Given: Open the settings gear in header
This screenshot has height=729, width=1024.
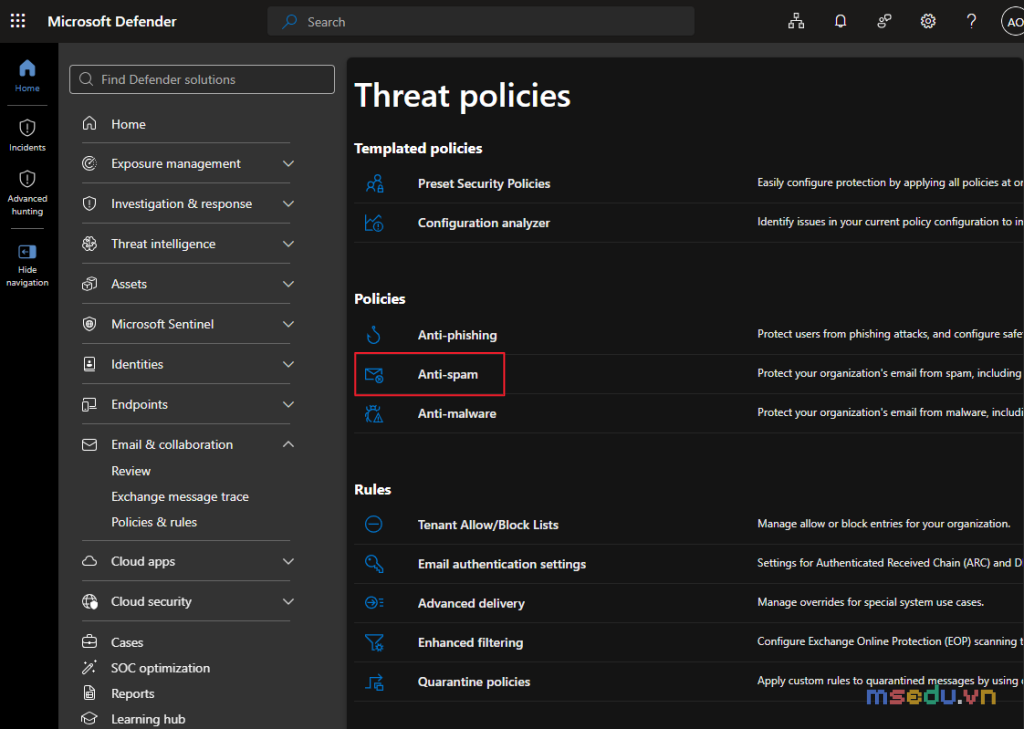Looking at the screenshot, I should click(x=928, y=22).
